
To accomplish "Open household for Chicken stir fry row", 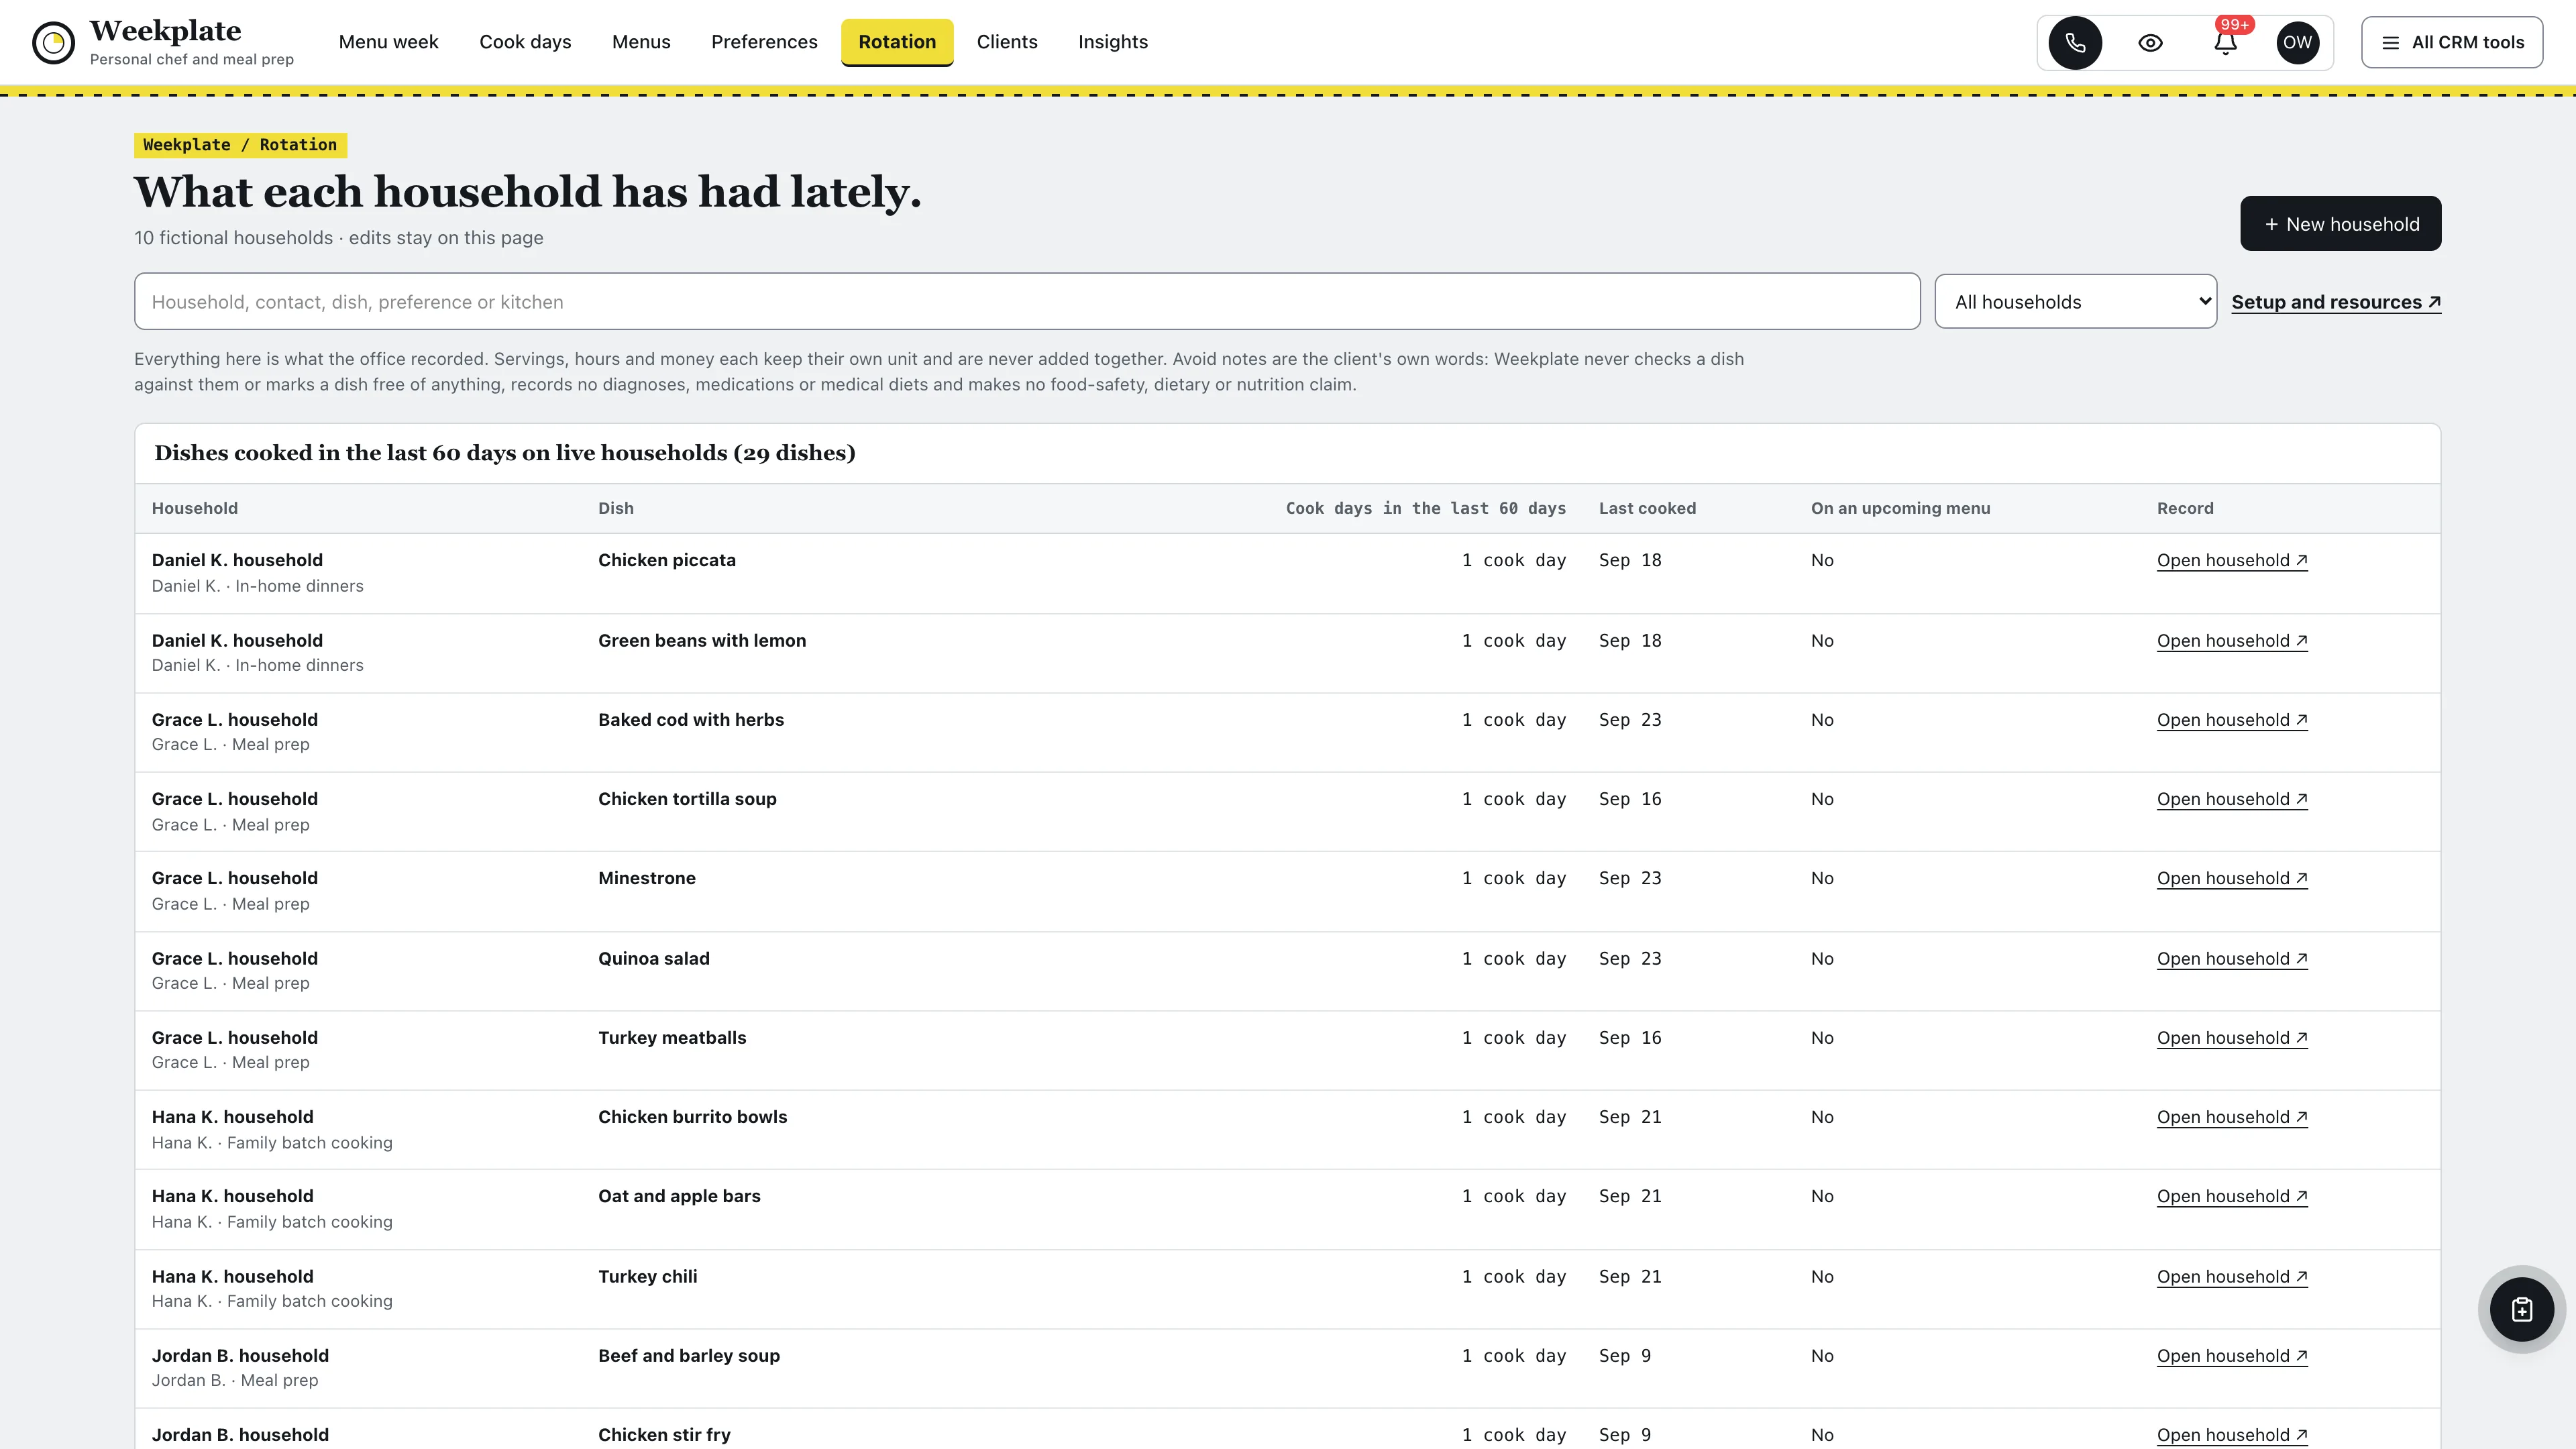I will pyautogui.click(x=2232, y=1435).
